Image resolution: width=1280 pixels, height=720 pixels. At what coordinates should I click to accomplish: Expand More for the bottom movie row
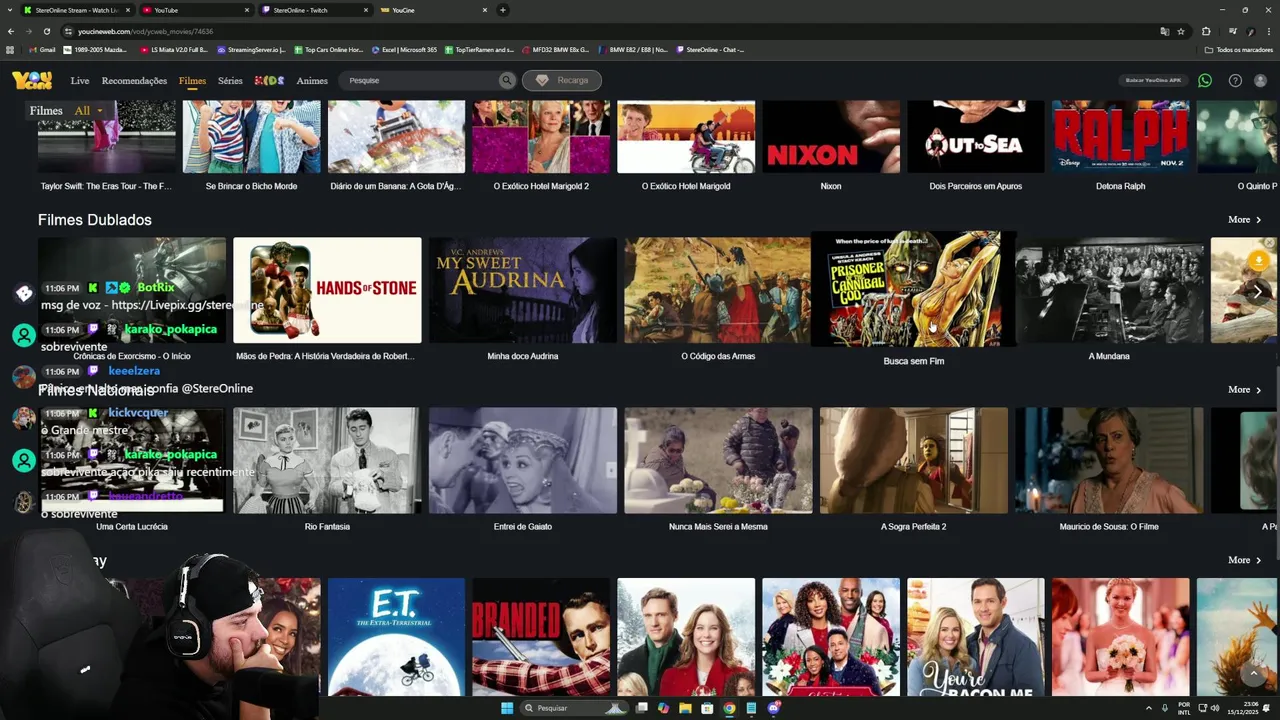pyautogui.click(x=1245, y=560)
